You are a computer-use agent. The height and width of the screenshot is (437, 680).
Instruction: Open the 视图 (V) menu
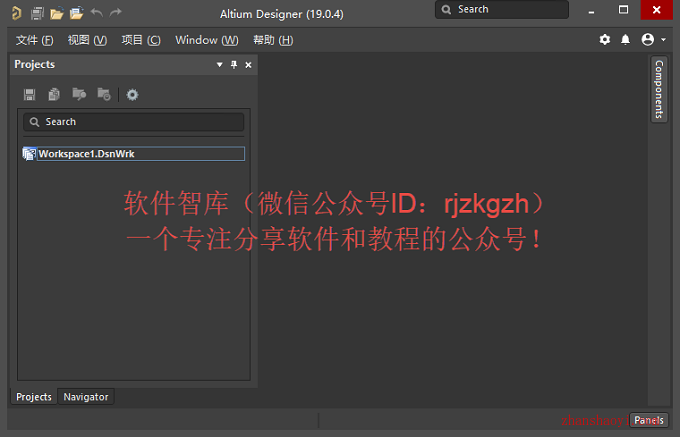[x=87, y=40]
